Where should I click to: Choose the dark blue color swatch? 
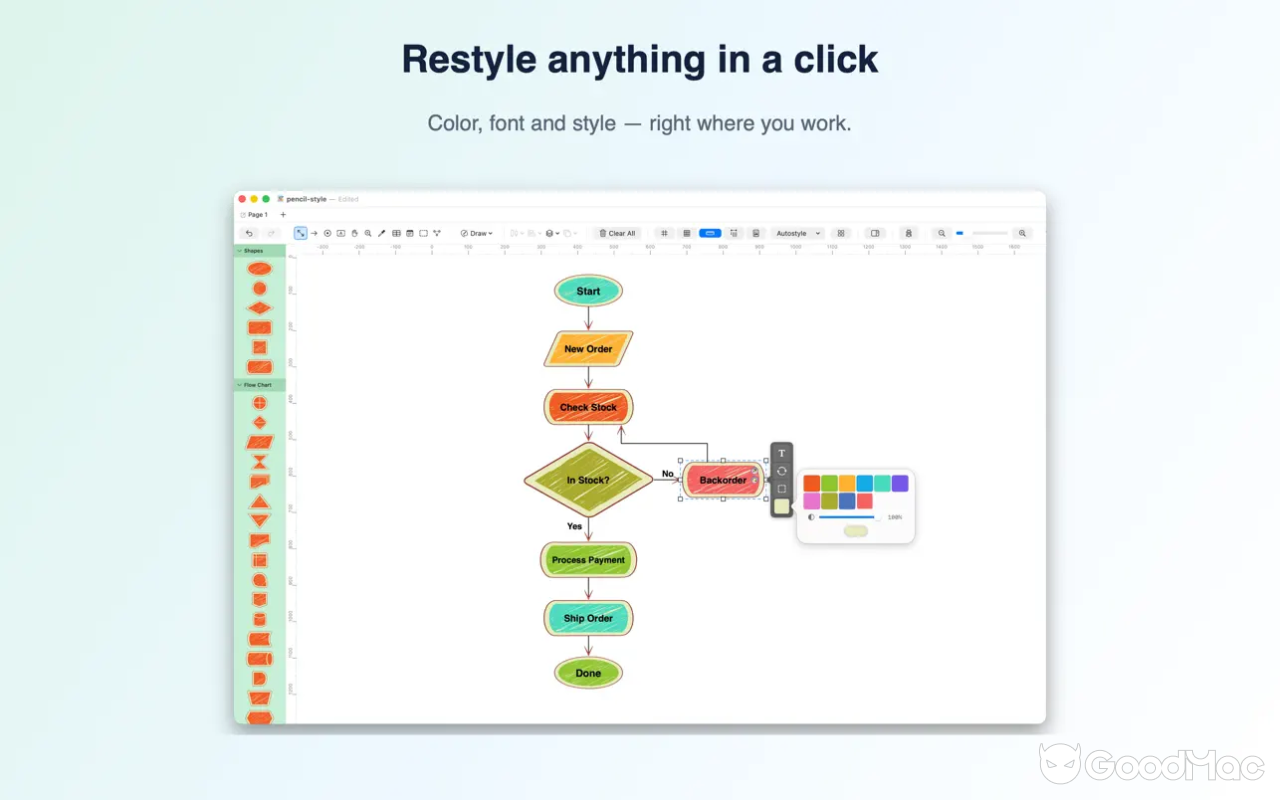[847, 501]
